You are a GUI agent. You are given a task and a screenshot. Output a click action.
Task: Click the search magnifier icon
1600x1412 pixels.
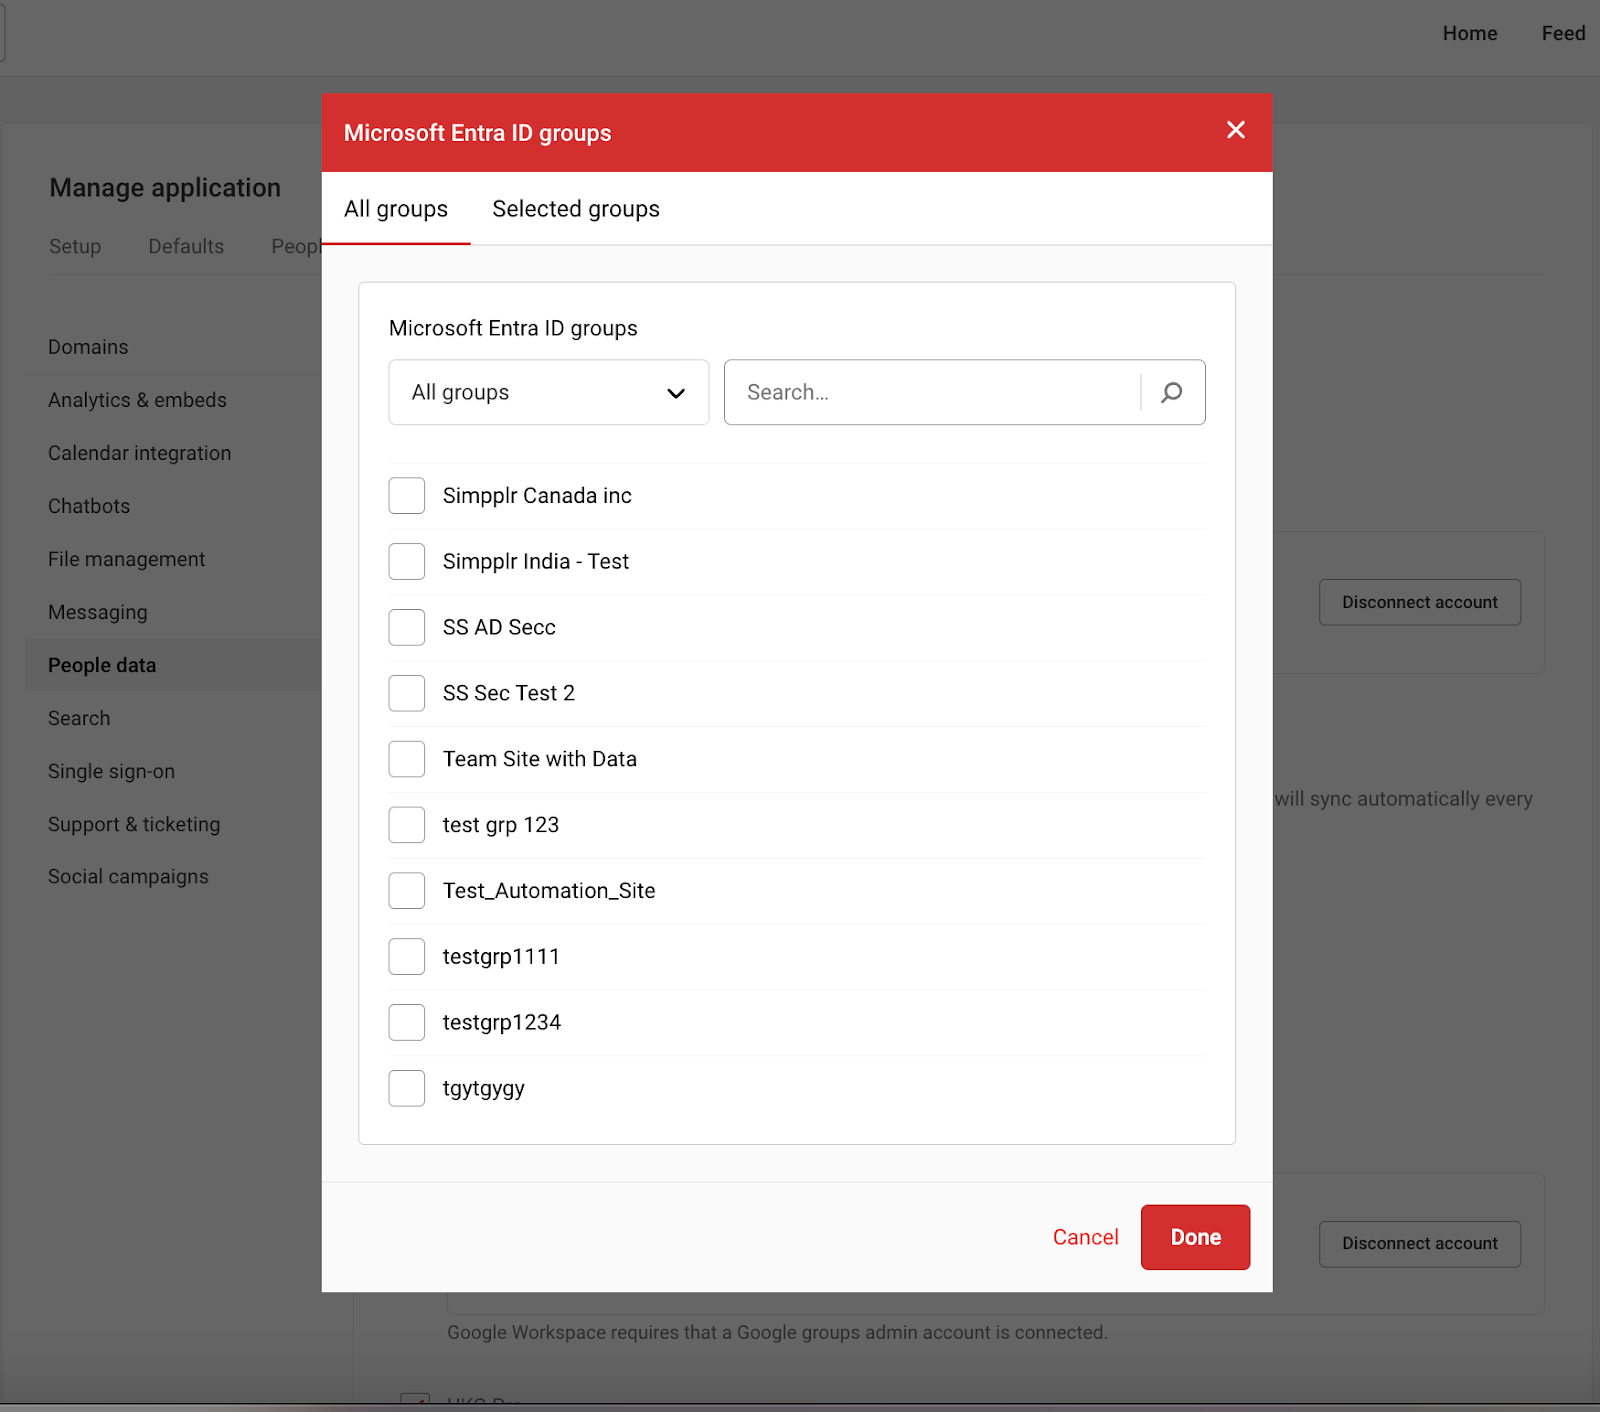point(1172,392)
